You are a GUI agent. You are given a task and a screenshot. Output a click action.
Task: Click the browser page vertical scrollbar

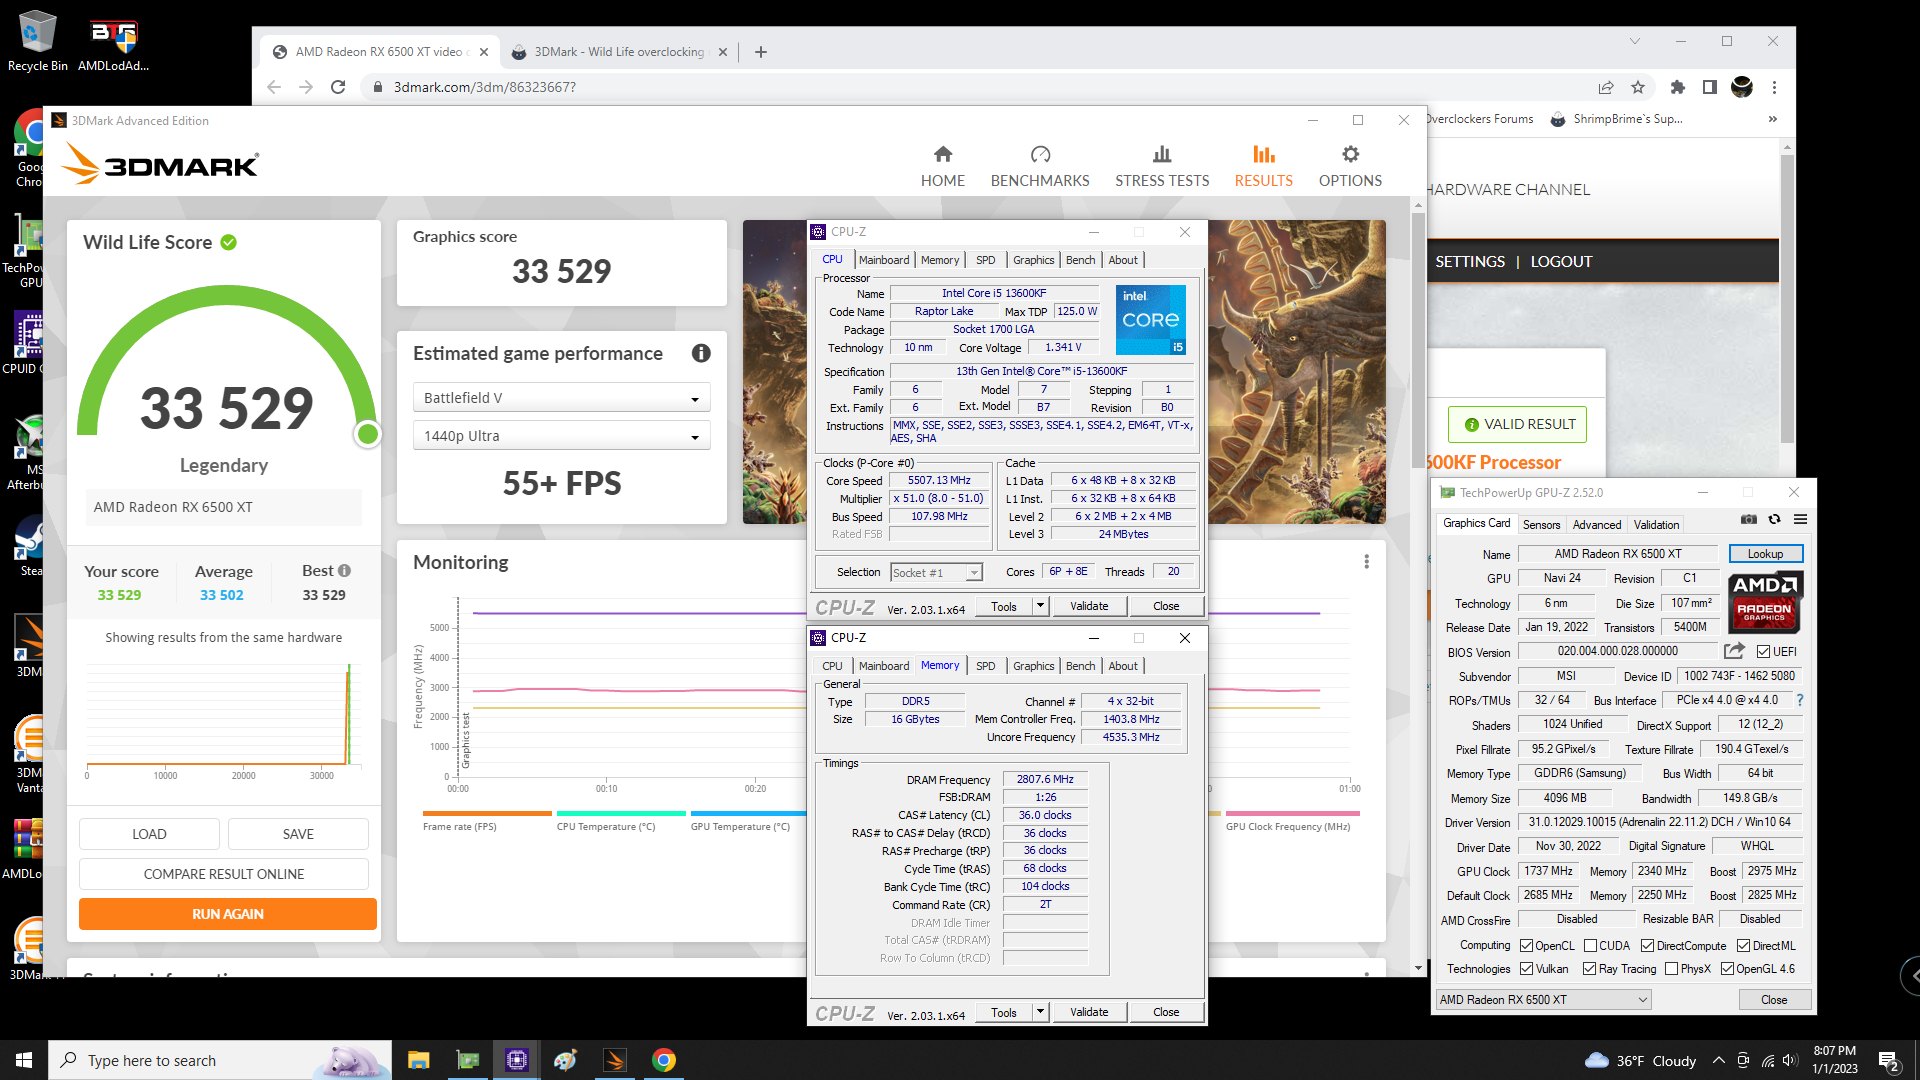tap(1787, 300)
